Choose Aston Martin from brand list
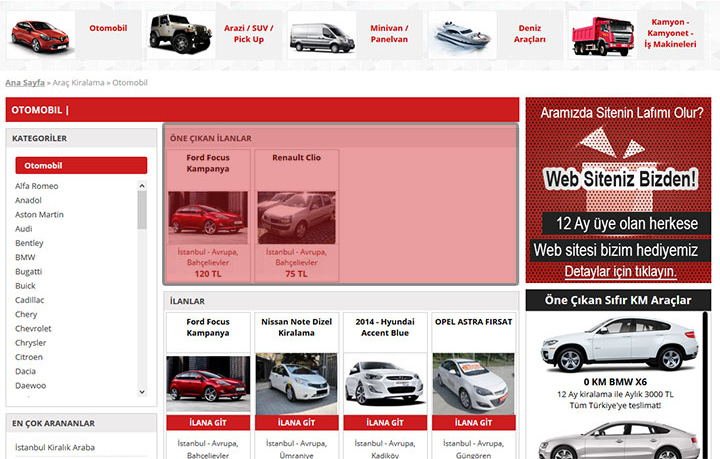Screen dimensions: 720x459 (39, 214)
